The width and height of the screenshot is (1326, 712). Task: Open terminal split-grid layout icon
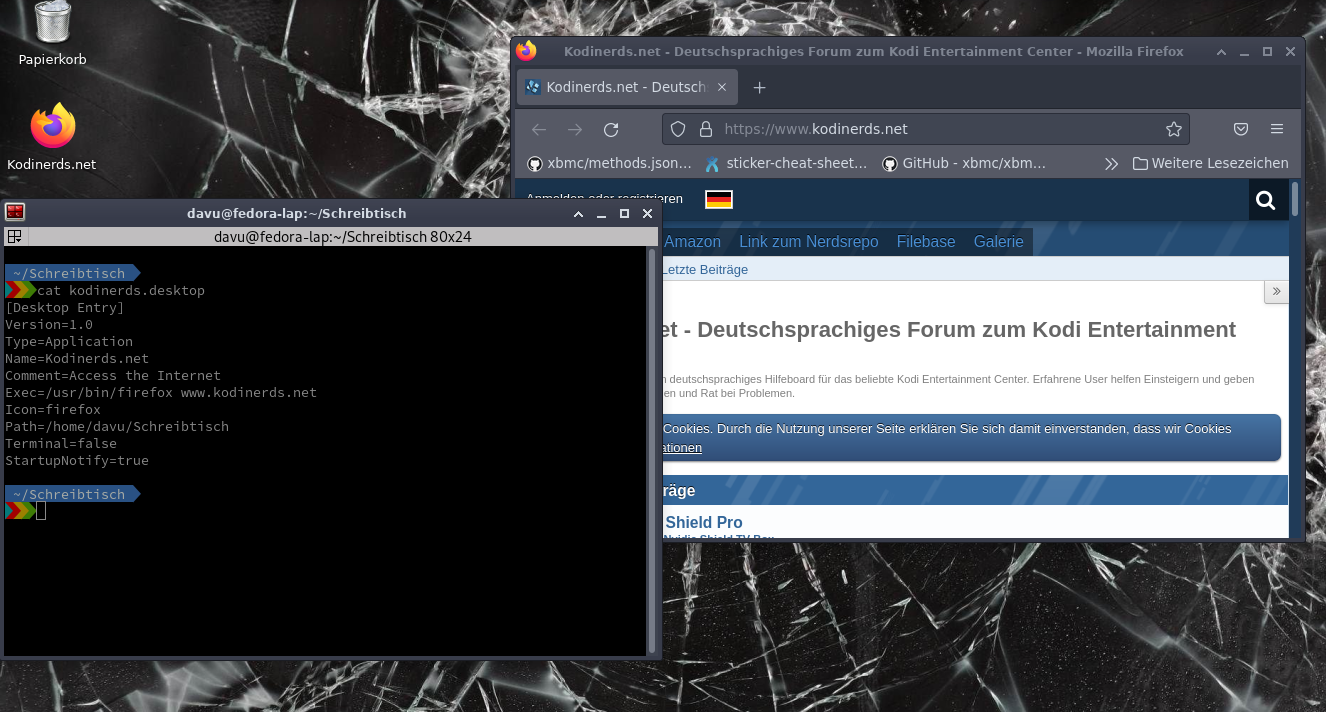(15, 237)
